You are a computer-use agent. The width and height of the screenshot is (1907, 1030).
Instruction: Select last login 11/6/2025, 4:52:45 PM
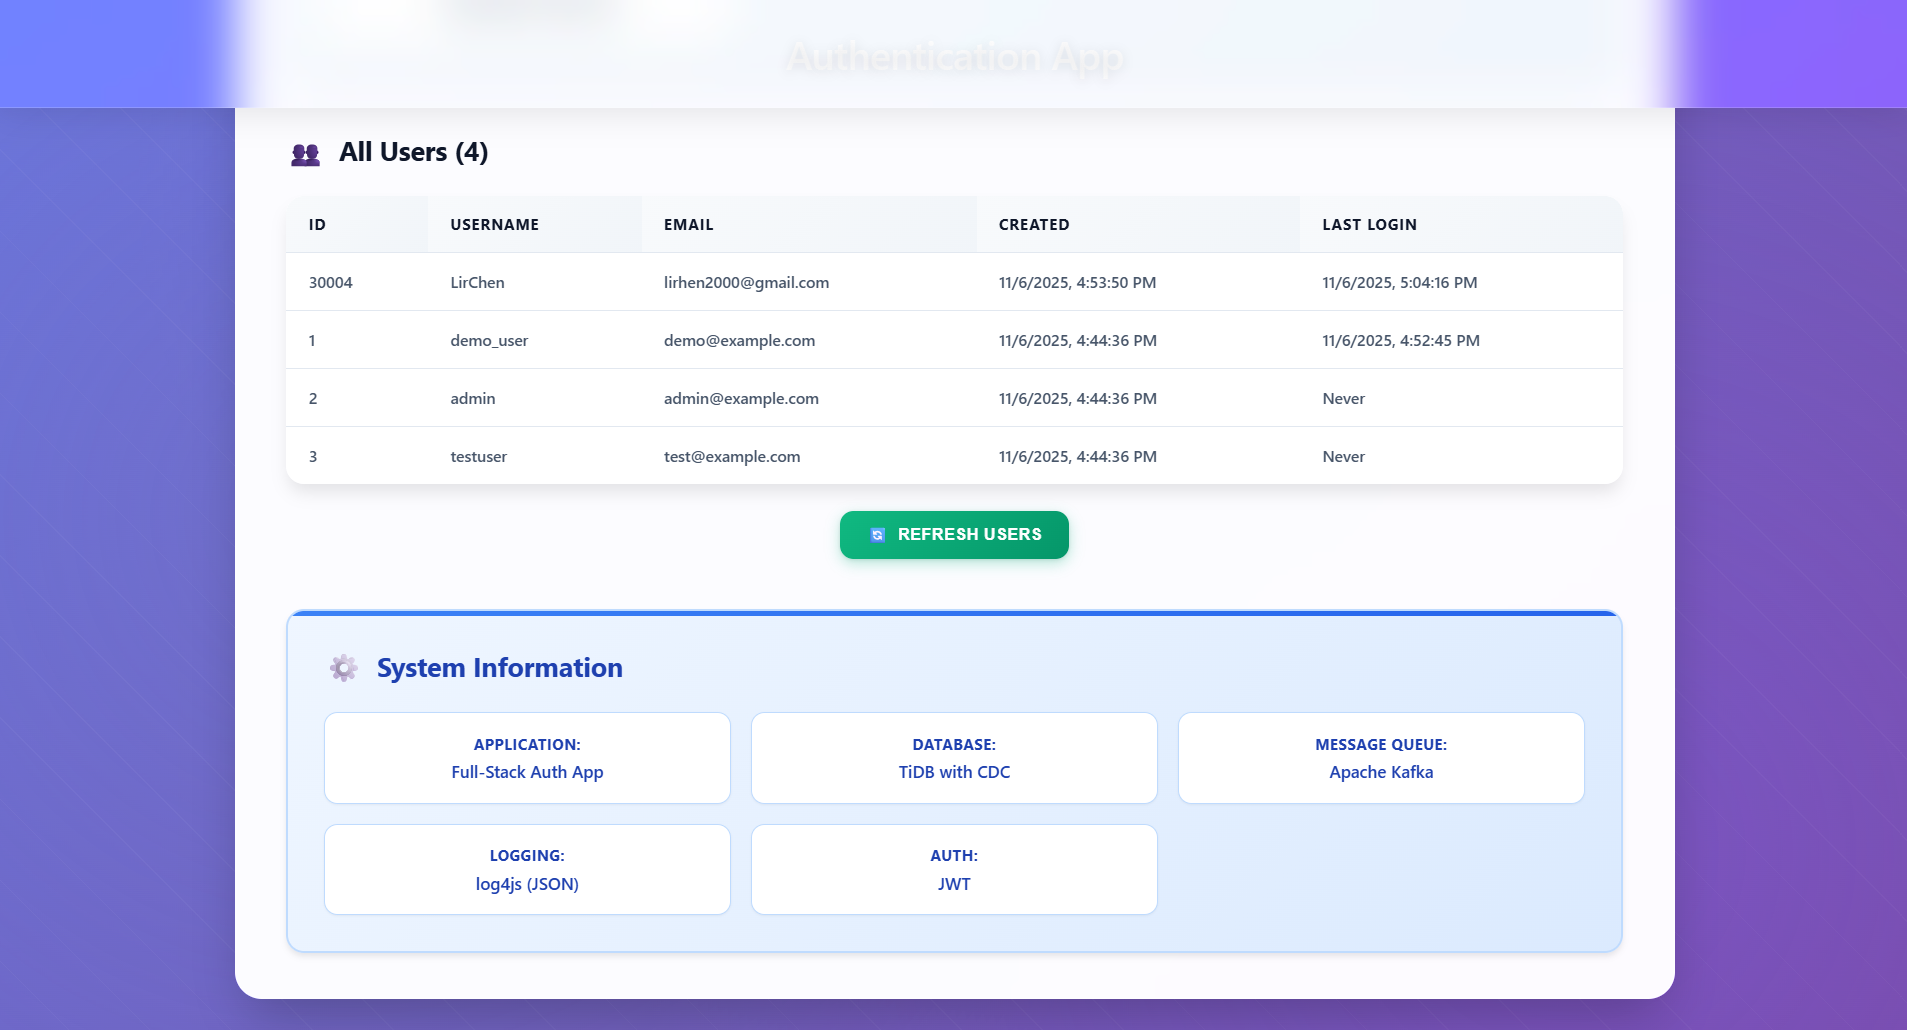1400,341
